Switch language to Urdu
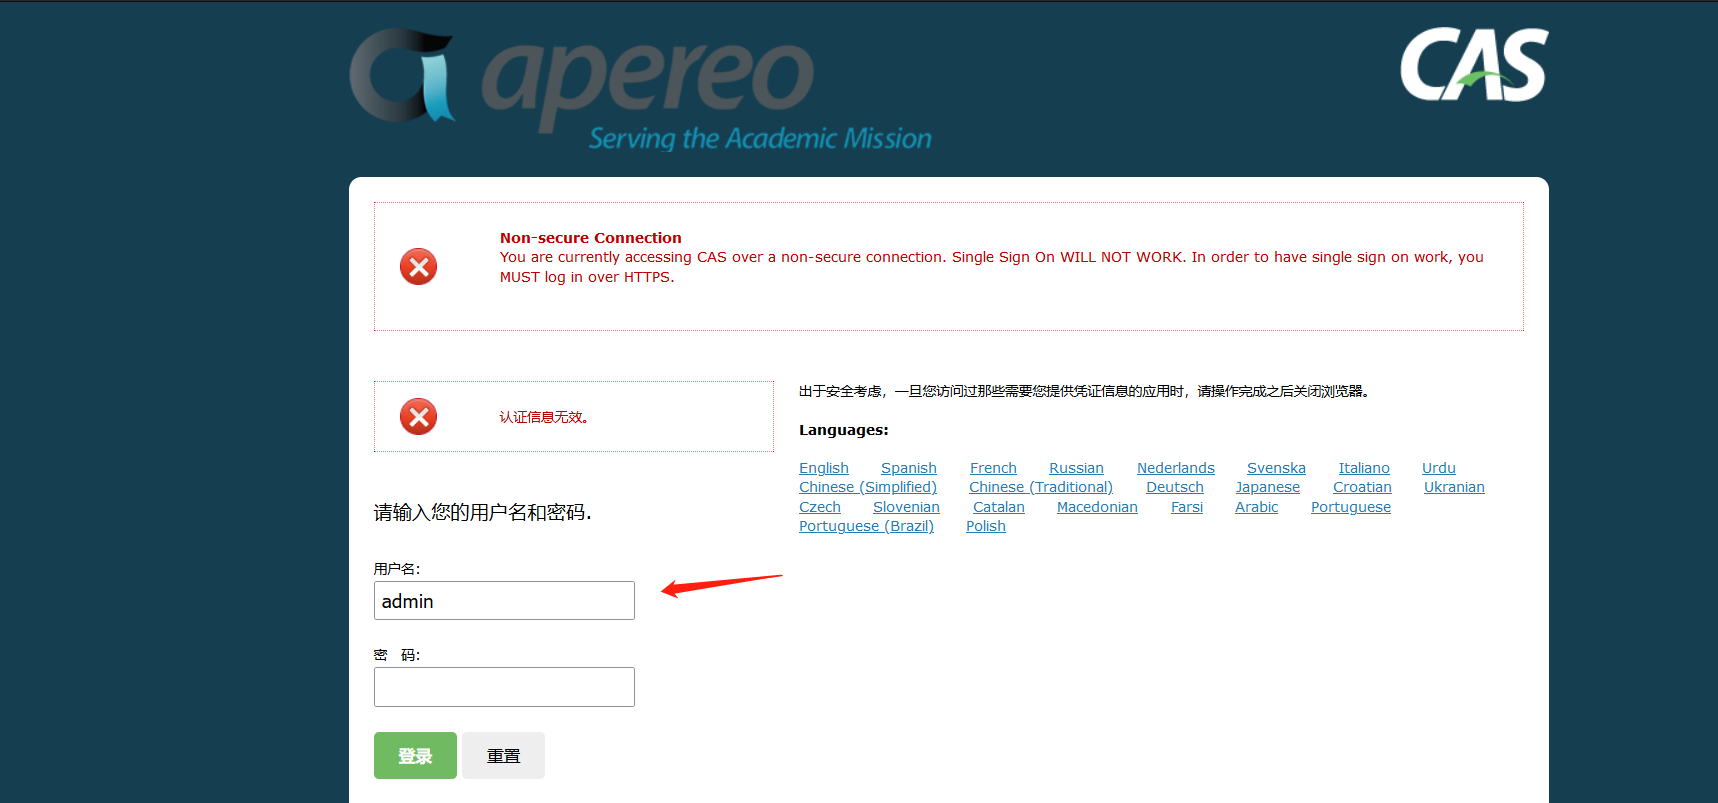Viewport: 1718px width, 803px height. (1439, 468)
